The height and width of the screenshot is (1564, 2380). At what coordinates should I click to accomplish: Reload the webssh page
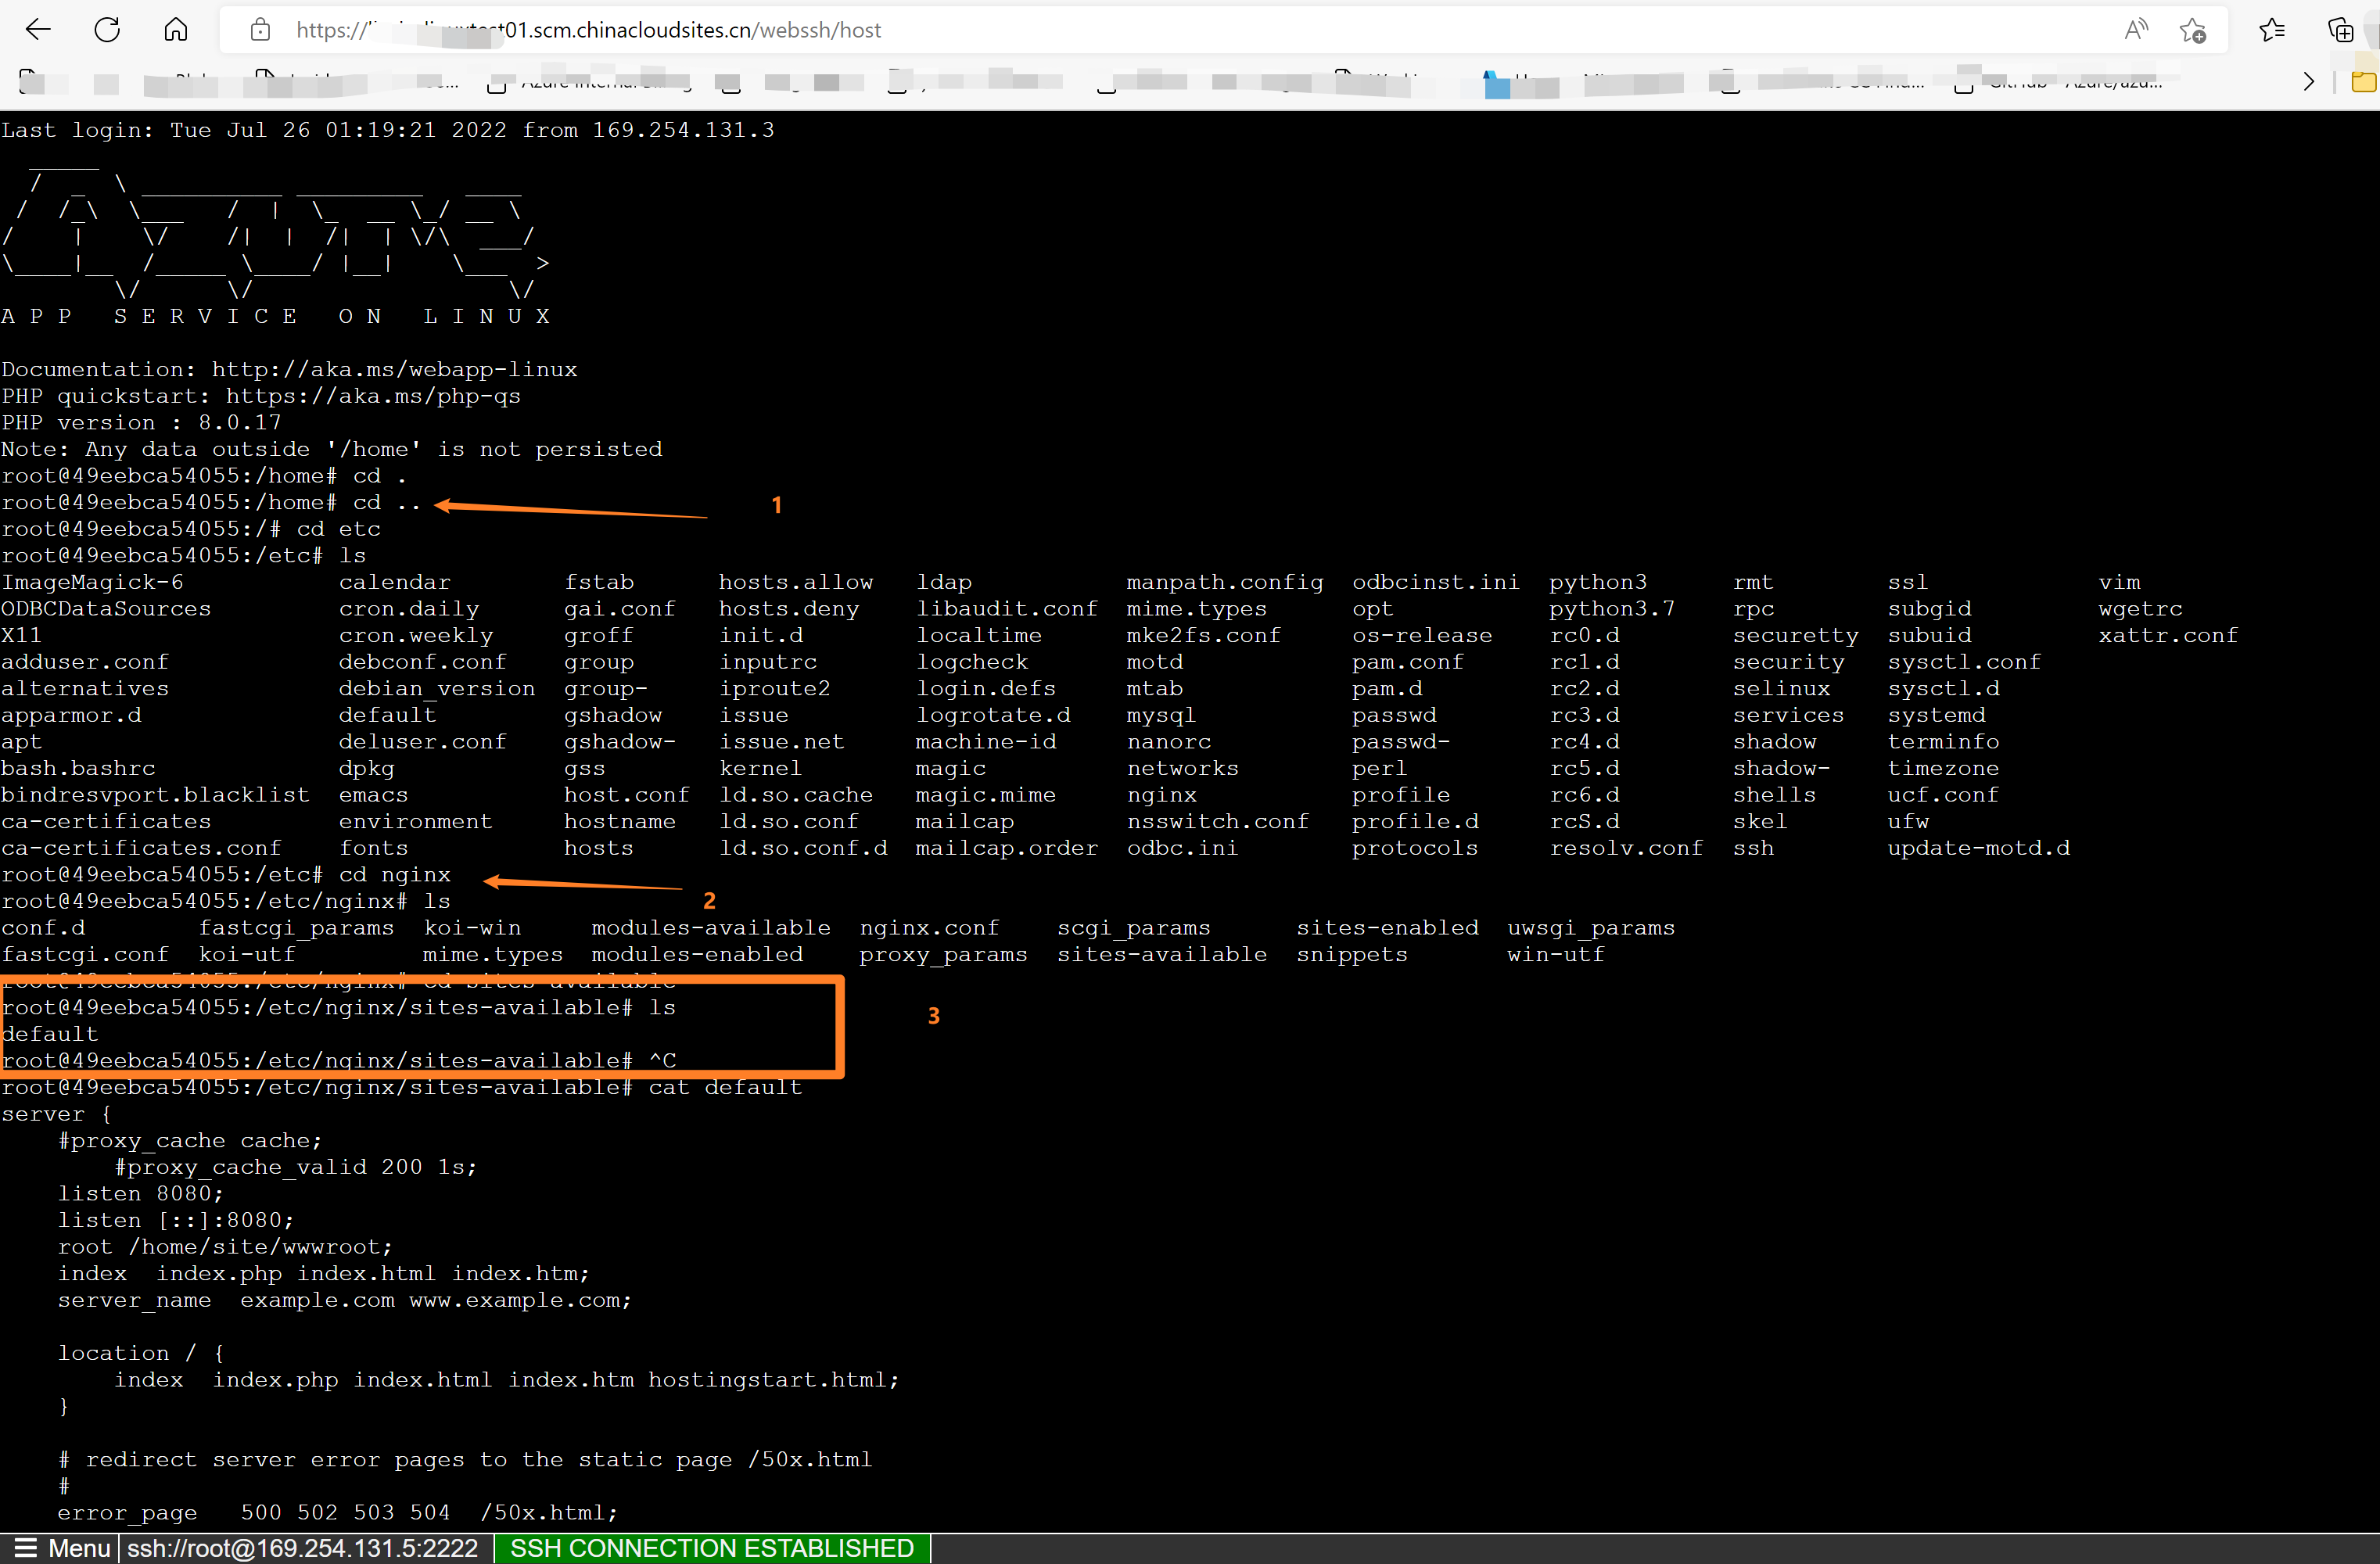click(x=107, y=30)
